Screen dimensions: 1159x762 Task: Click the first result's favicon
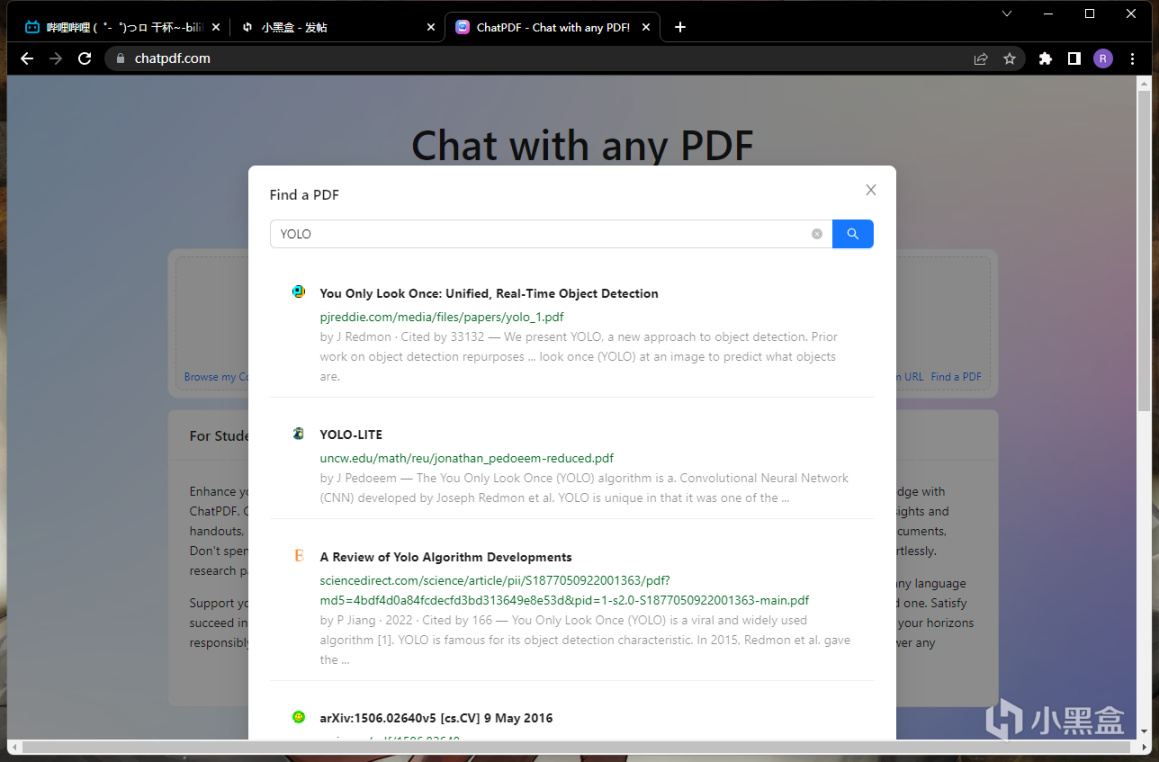tap(299, 291)
